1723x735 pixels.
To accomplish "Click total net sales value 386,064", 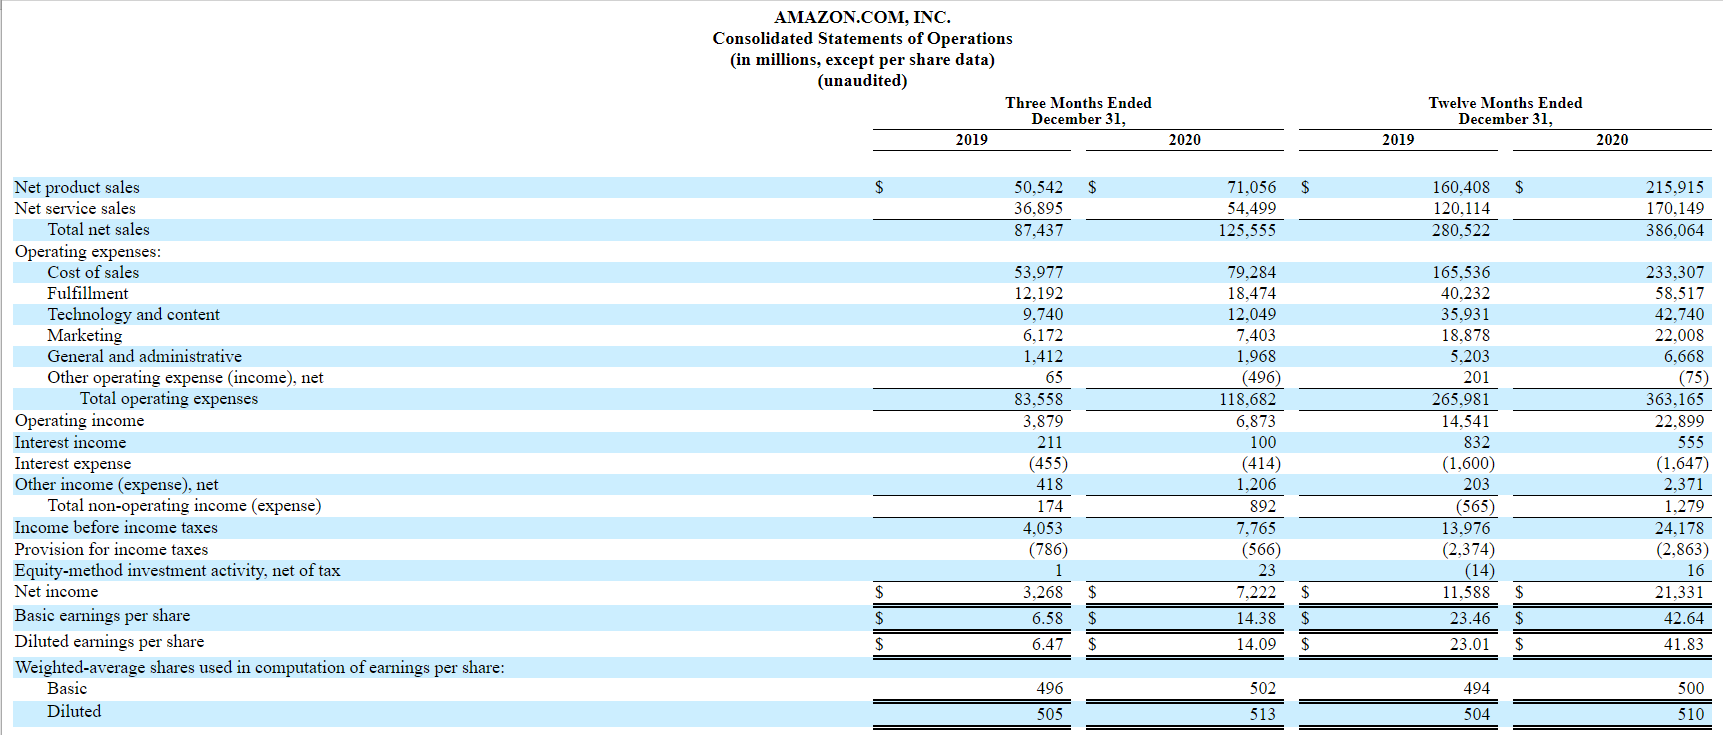I will [1675, 230].
